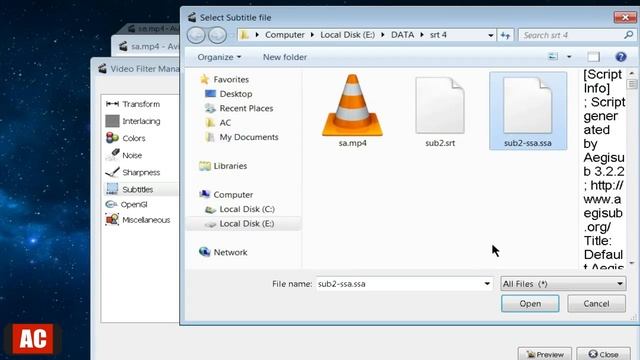Click the File name input field

click(x=399, y=284)
